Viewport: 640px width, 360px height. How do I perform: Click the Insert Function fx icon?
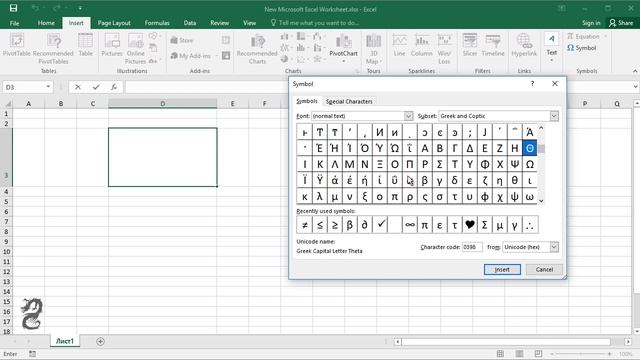coord(114,87)
